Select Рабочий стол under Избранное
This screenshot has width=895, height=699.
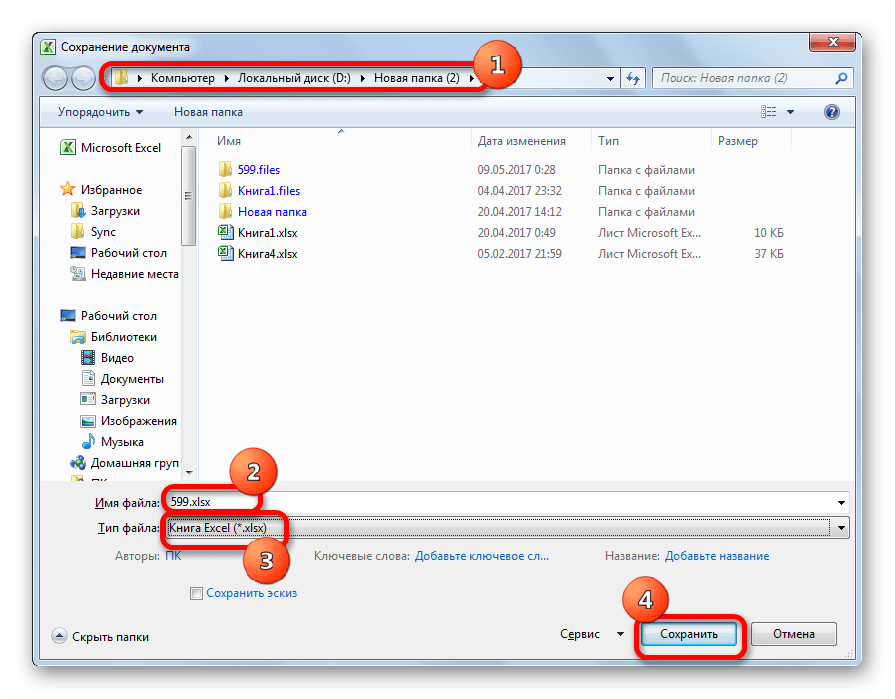tap(128, 253)
